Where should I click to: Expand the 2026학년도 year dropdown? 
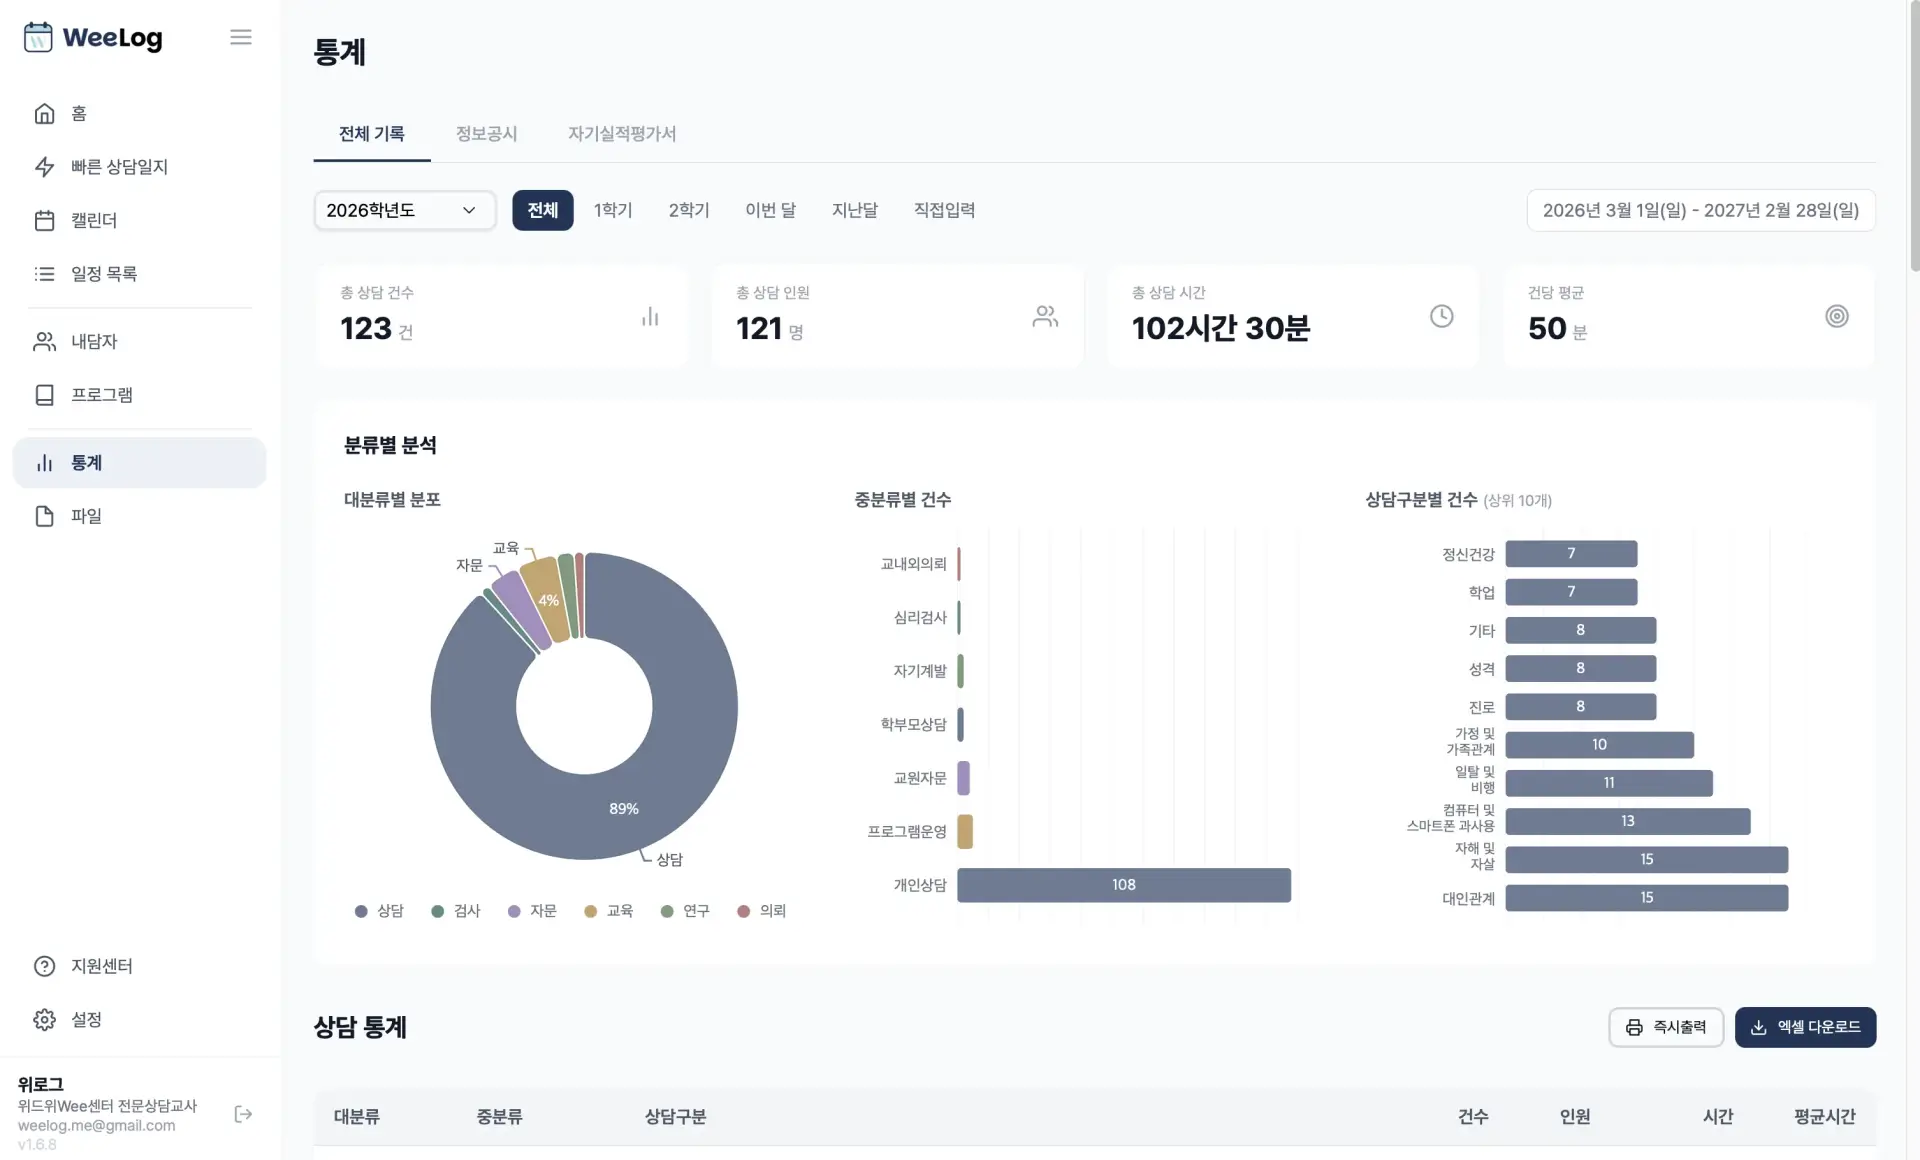[404, 210]
